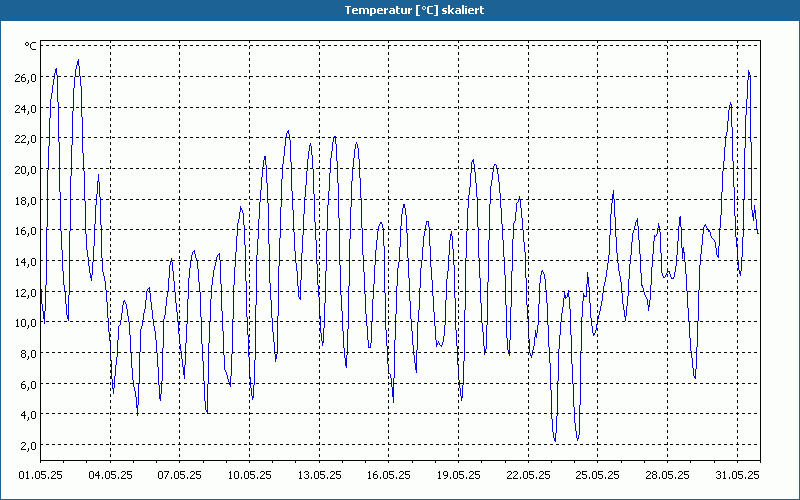Click the 10,0 y-axis label
The image size is (800, 500).
tap(26, 322)
